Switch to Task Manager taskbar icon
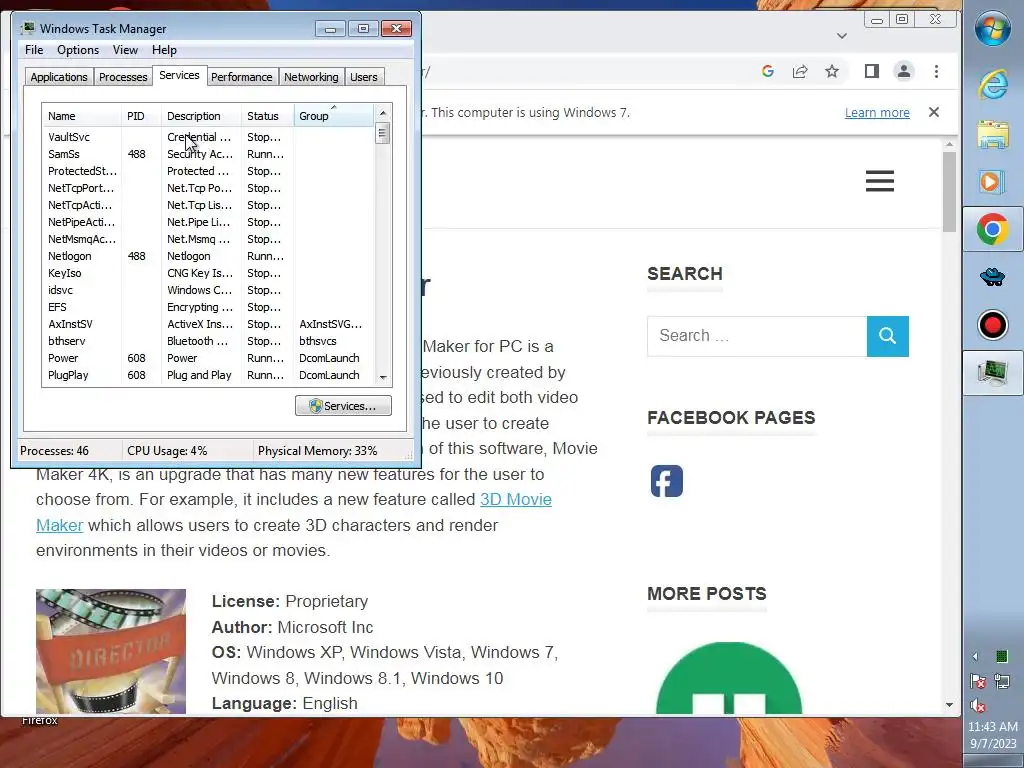The image size is (1024, 768). point(993,373)
